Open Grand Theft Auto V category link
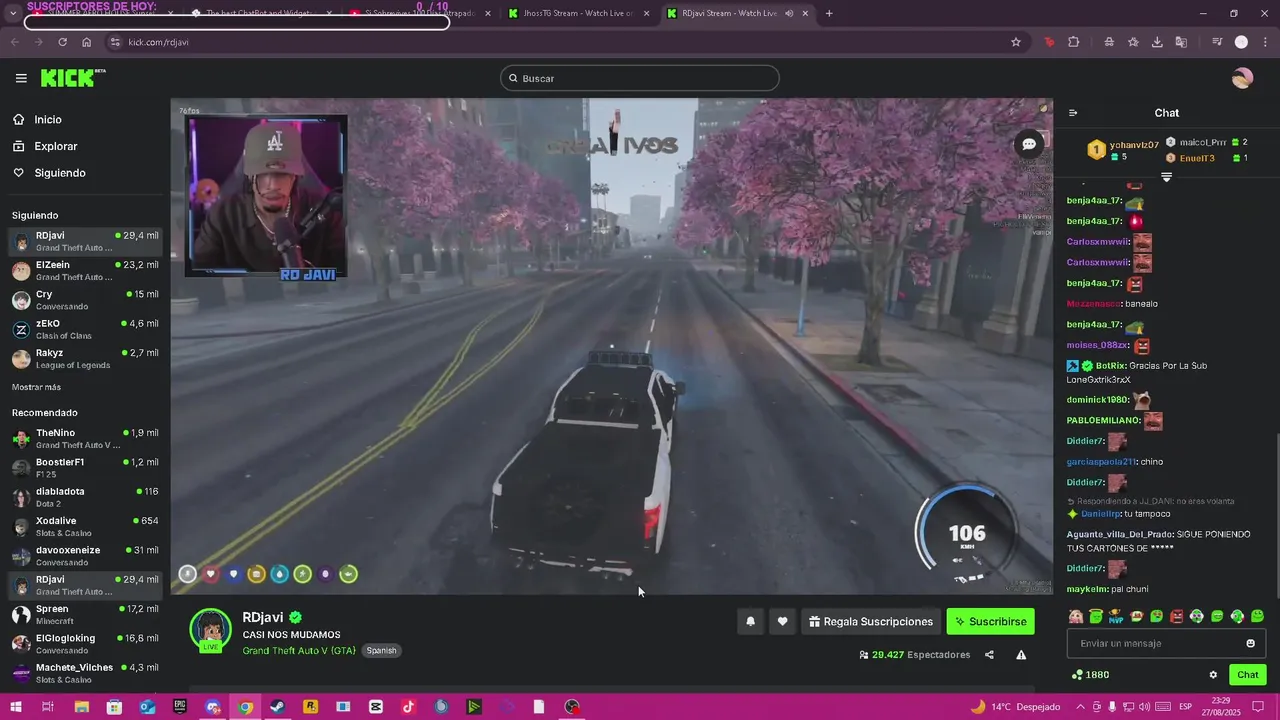The height and width of the screenshot is (720, 1280). click(299, 650)
